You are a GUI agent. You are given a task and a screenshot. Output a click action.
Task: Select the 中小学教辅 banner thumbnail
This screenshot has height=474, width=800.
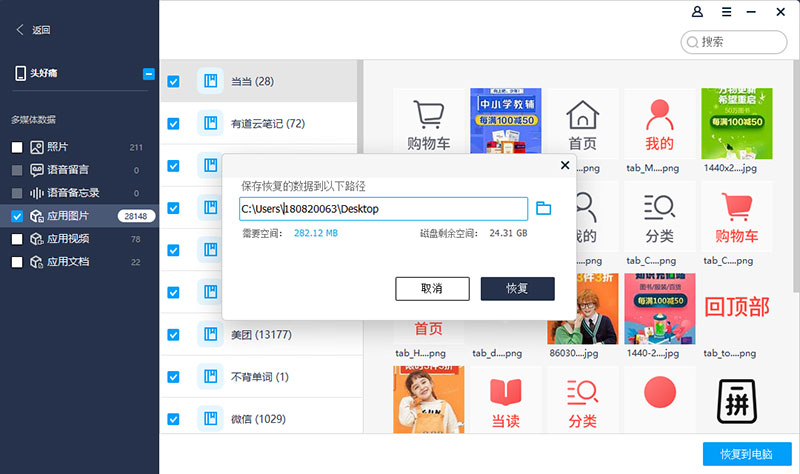506,121
